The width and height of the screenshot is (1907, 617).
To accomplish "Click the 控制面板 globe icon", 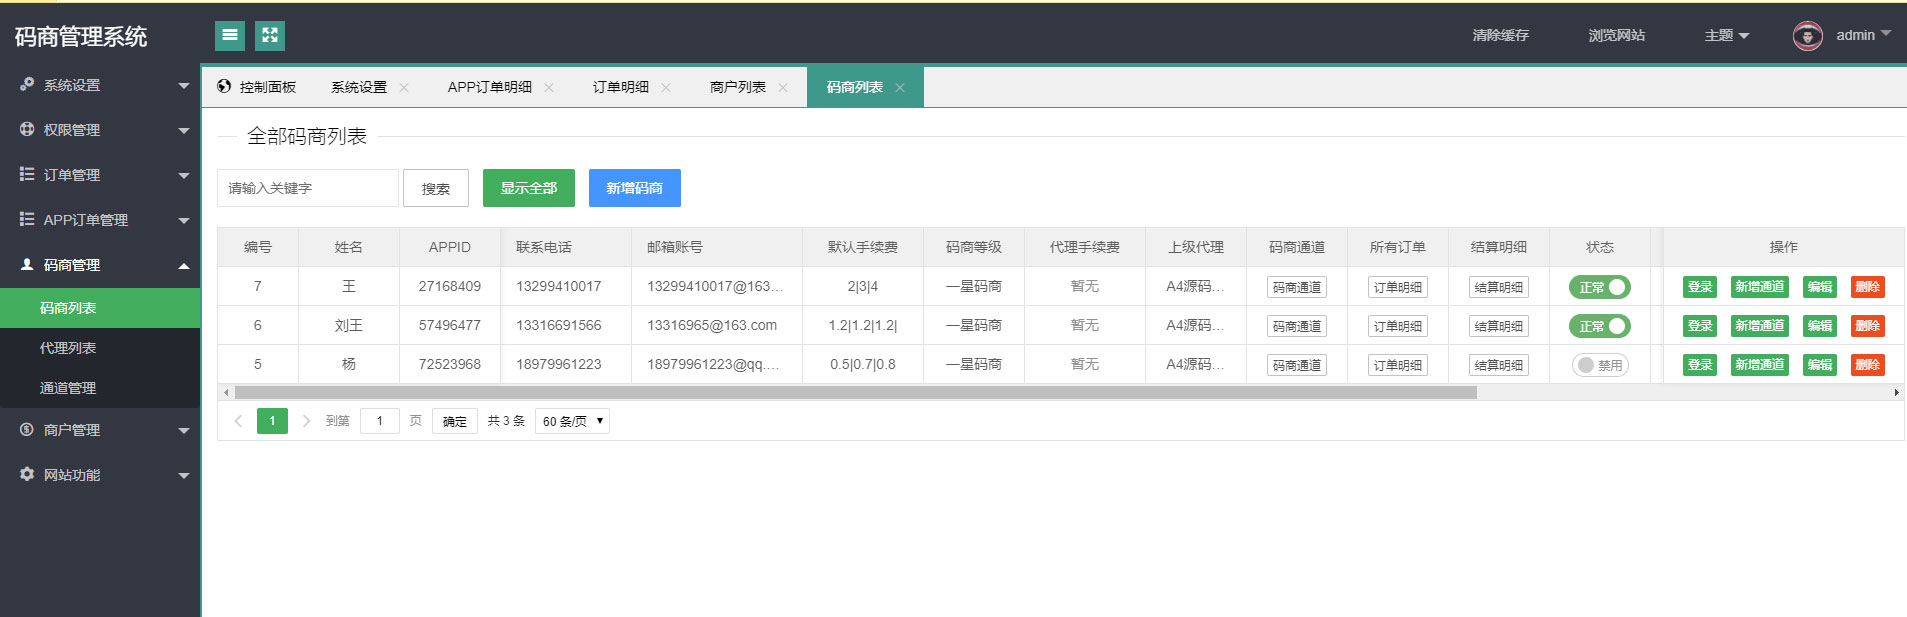I will click(224, 87).
